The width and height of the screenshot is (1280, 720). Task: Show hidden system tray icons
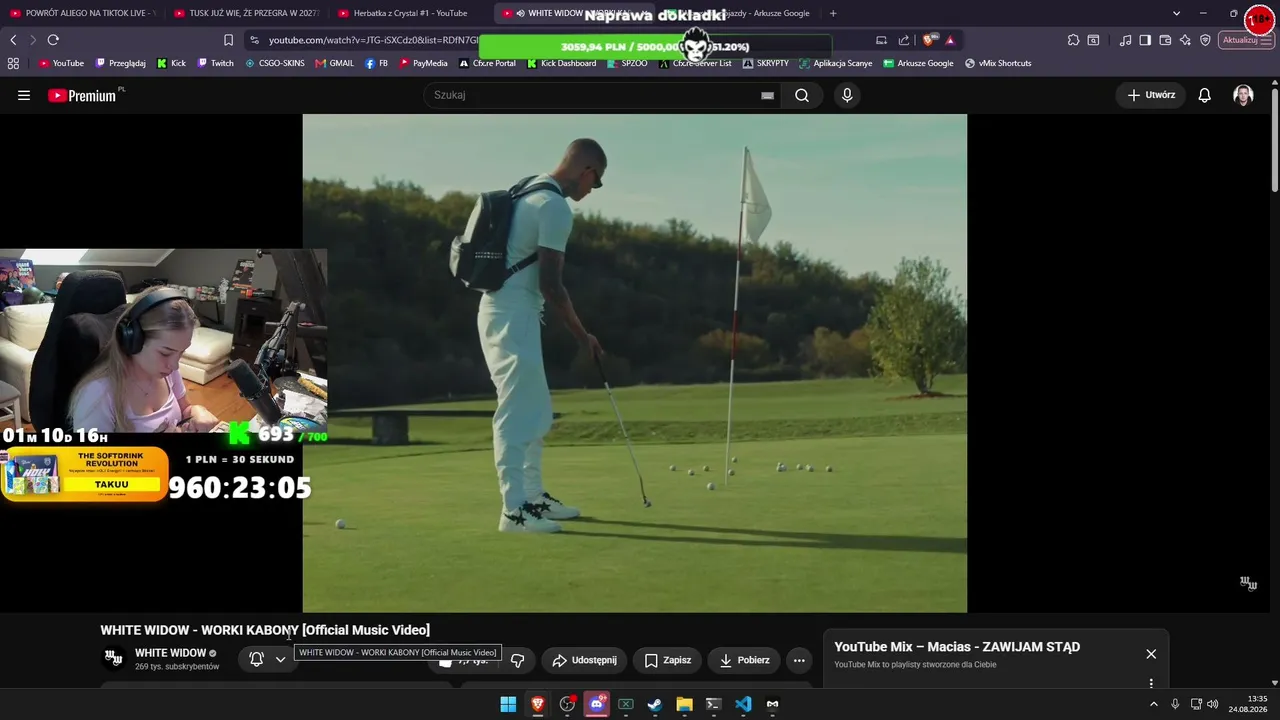1153,704
